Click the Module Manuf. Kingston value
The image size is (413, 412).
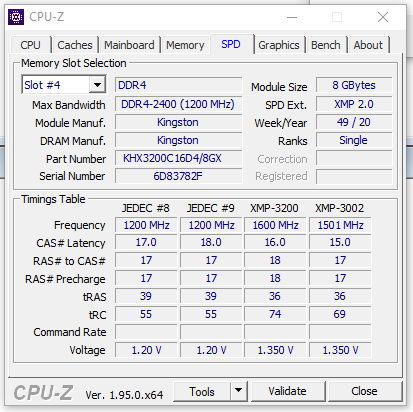pos(179,122)
